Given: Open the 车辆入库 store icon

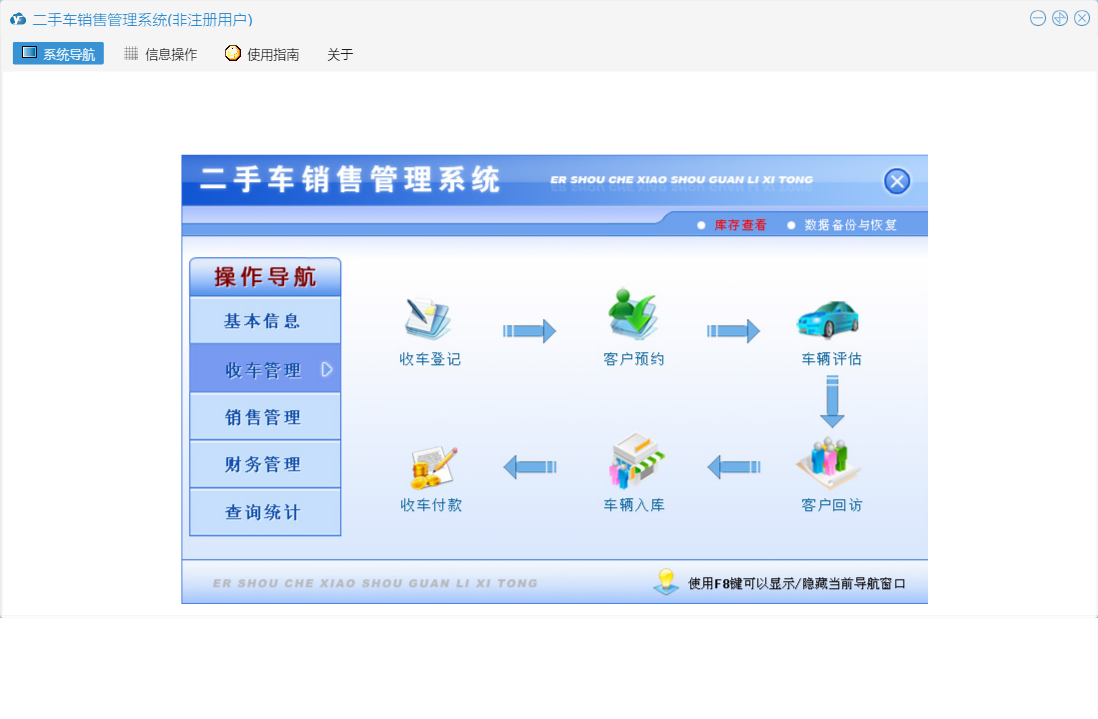Looking at the screenshot, I should pyautogui.click(x=637, y=460).
